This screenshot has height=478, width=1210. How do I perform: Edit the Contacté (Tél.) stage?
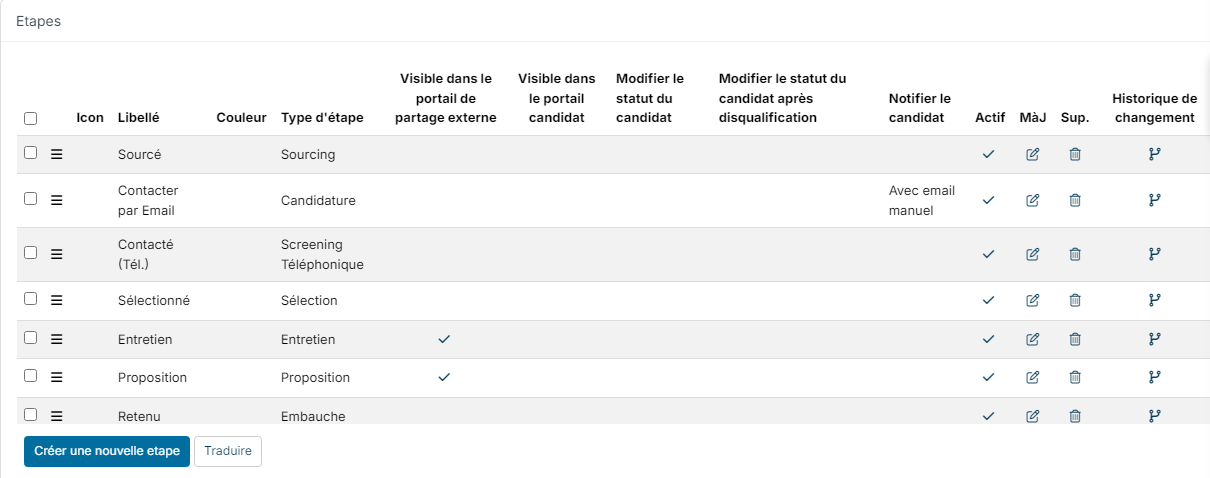tap(1033, 254)
